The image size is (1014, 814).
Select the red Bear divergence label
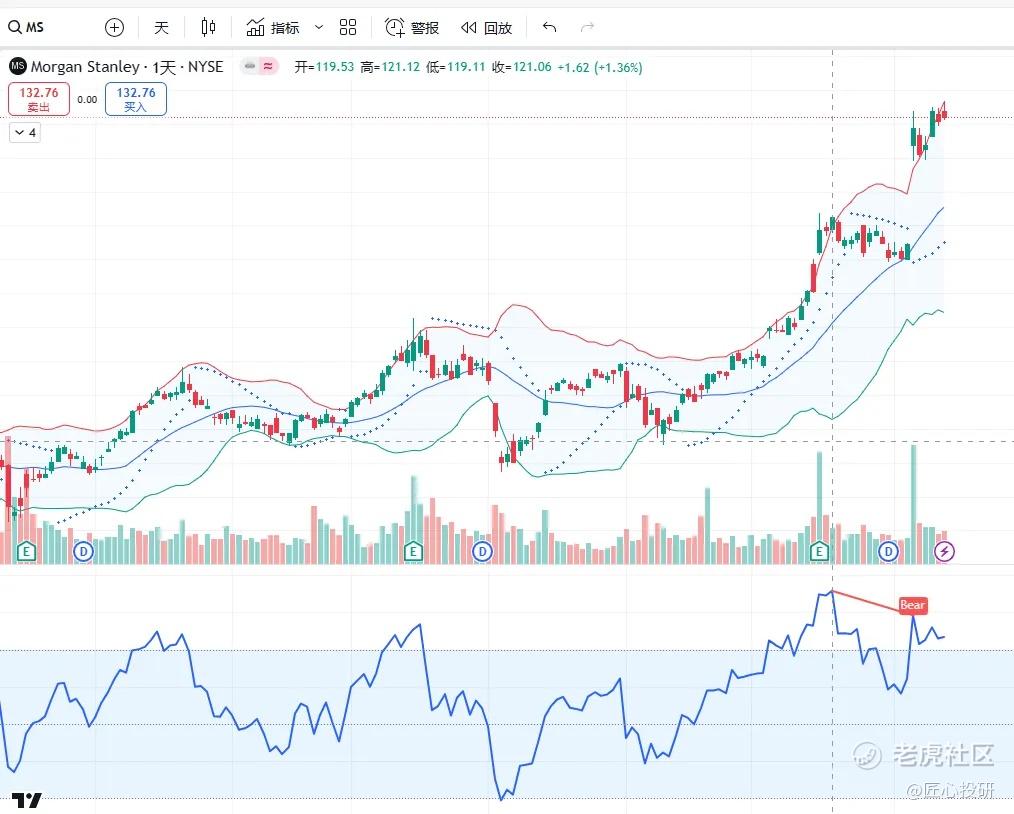[912, 605]
